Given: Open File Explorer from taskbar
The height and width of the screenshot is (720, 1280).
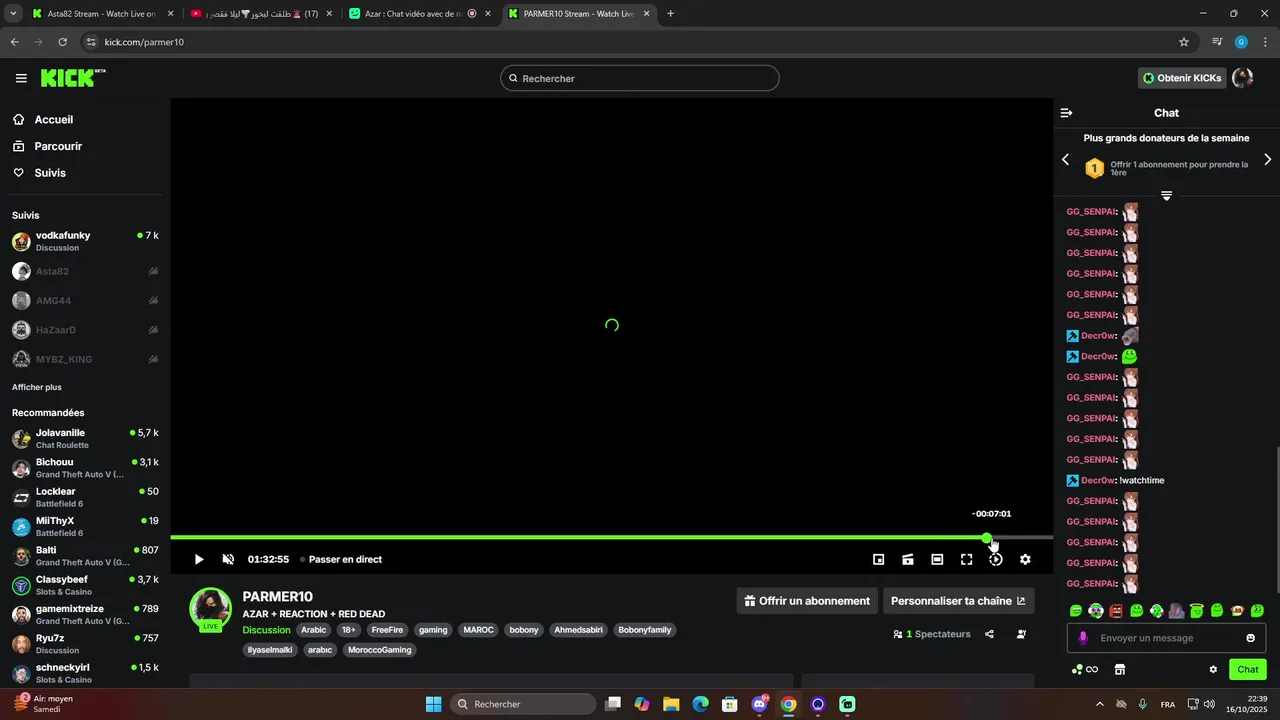Looking at the screenshot, I should 671,704.
